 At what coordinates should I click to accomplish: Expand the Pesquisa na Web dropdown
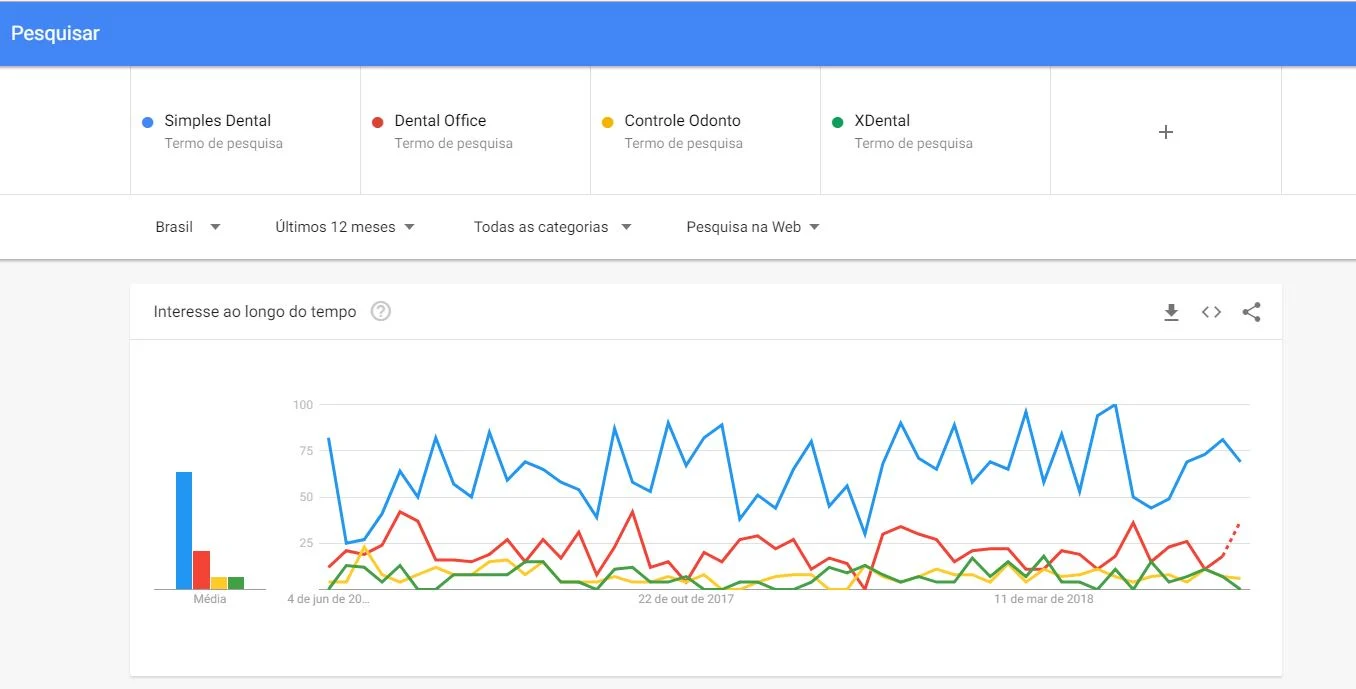[x=753, y=227]
